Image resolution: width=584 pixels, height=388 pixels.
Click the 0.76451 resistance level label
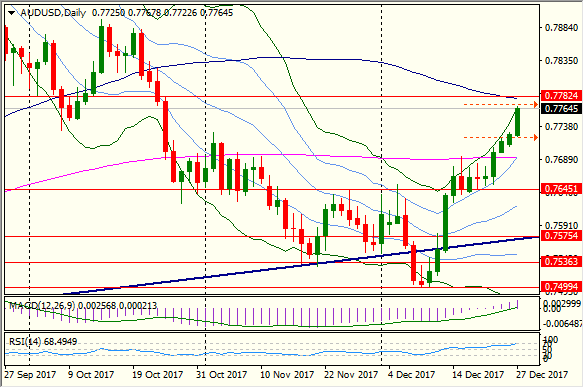pyautogui.click(x=561, y=188)
